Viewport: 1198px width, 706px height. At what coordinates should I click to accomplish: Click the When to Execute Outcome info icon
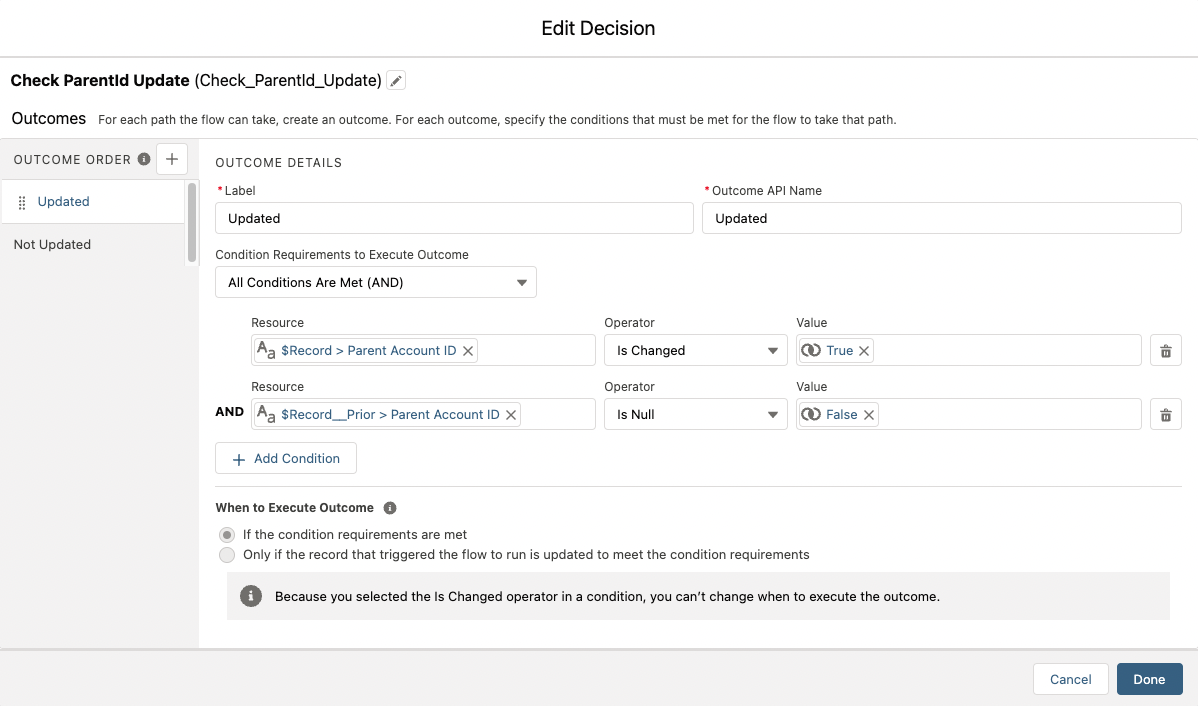(x=390, y=508)
